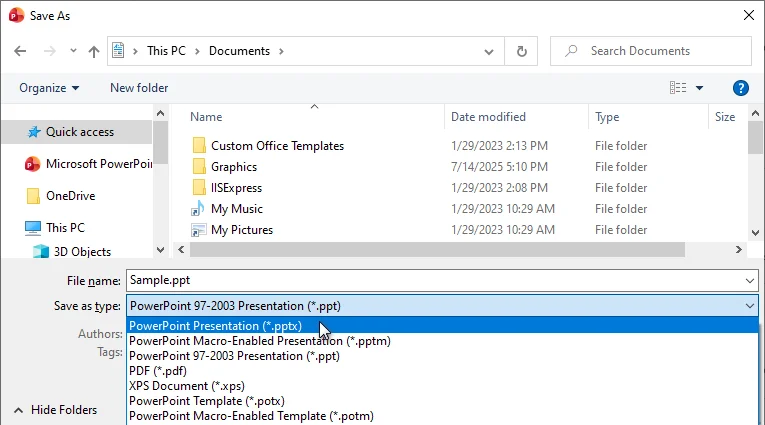Screen dimensions: 765x425
Task: Click navigation pane scroll up arrow
Action: (x=160, y=113)
